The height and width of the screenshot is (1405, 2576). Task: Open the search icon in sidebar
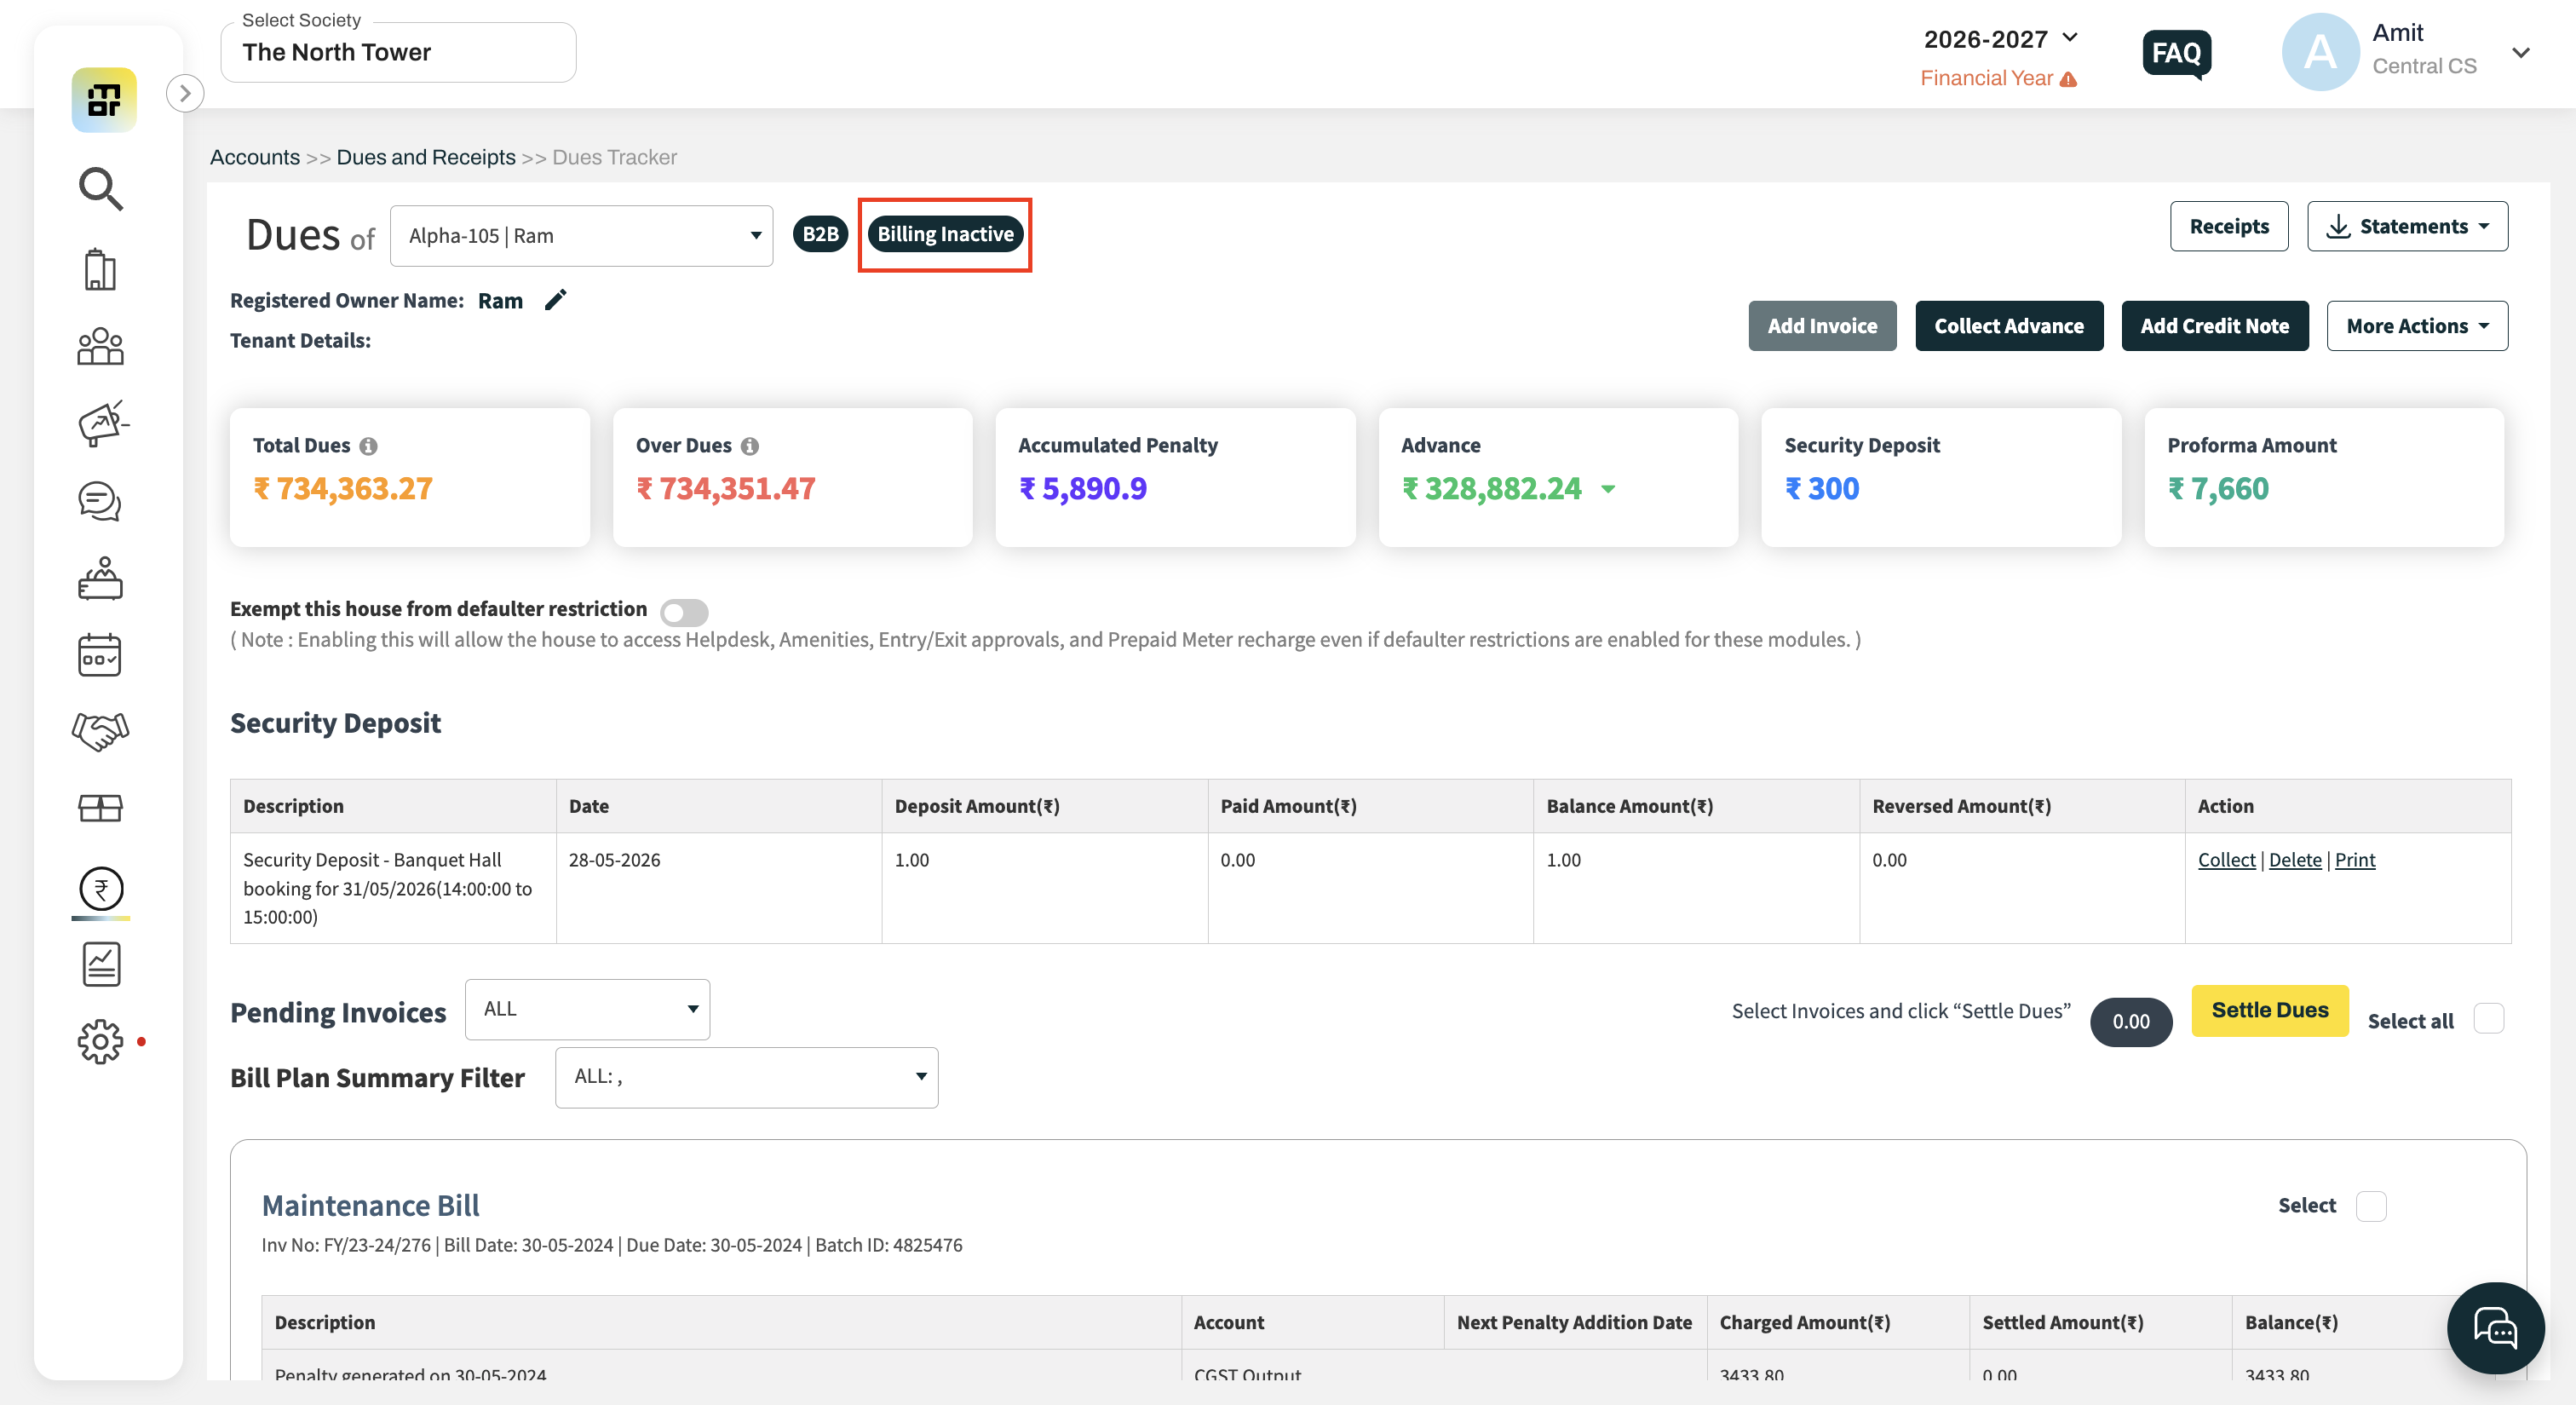pyautogui.click(x=101, y=189)
